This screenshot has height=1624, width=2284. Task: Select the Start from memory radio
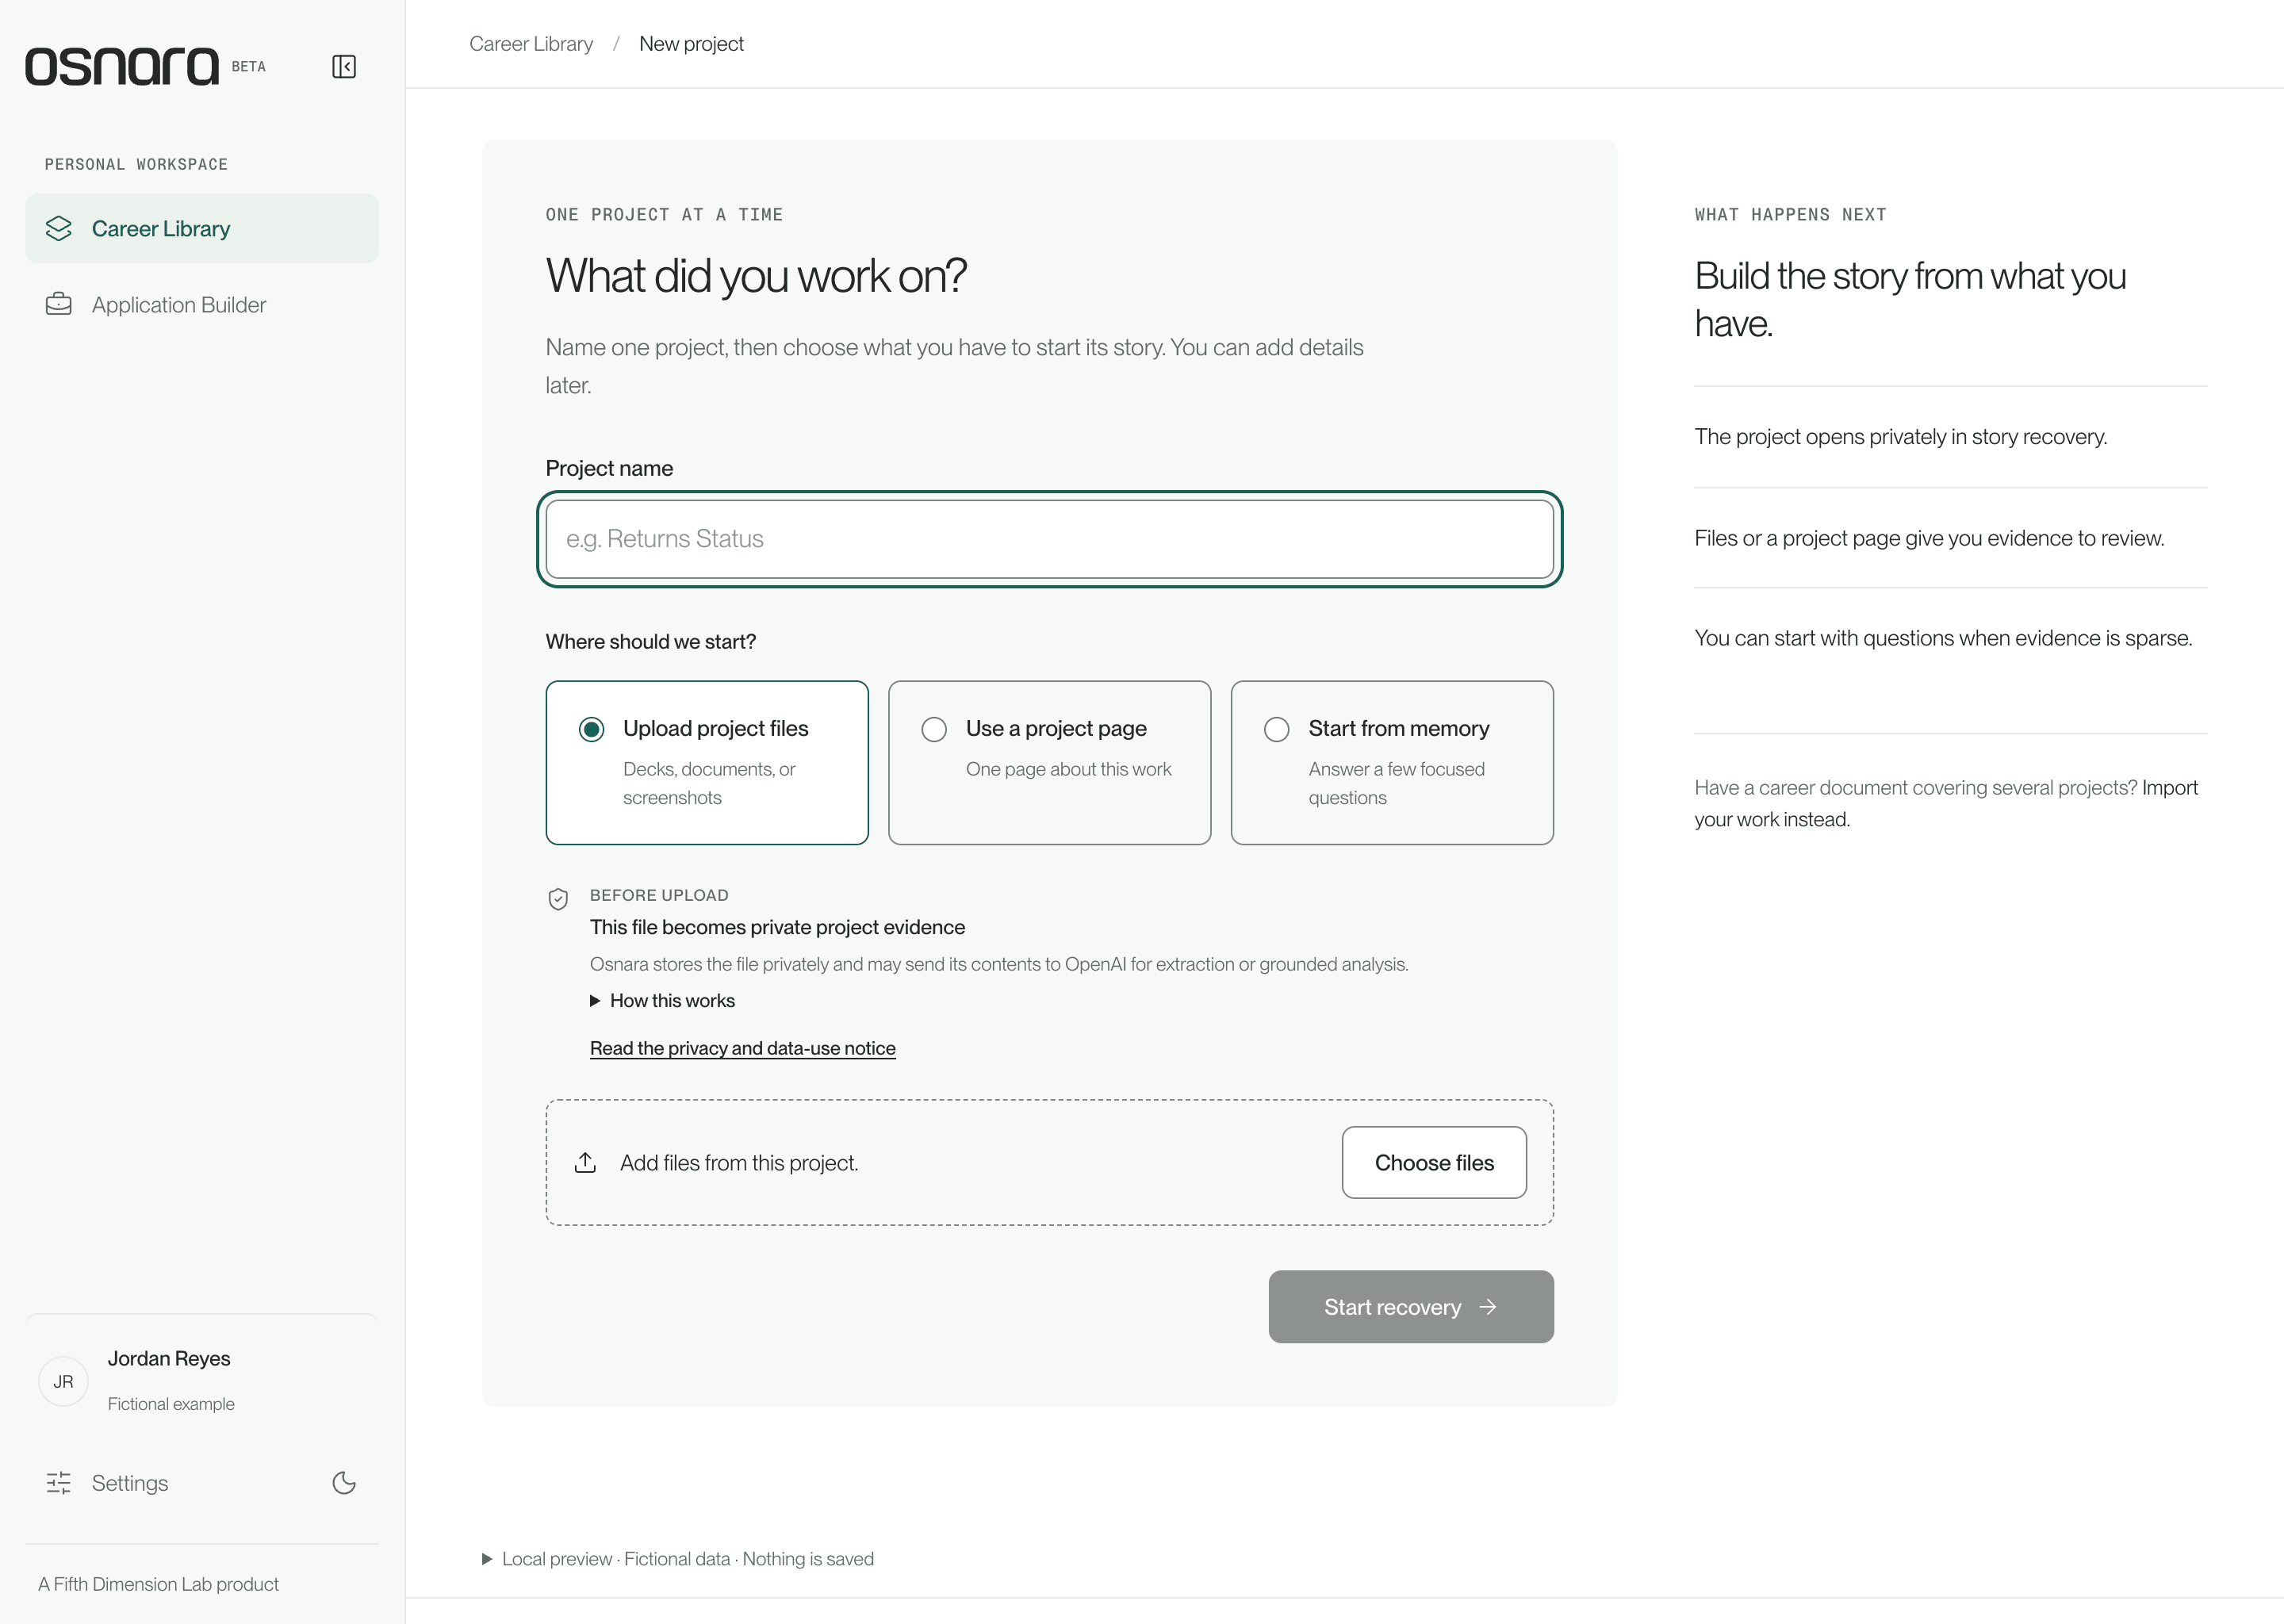pos(1277,729)
